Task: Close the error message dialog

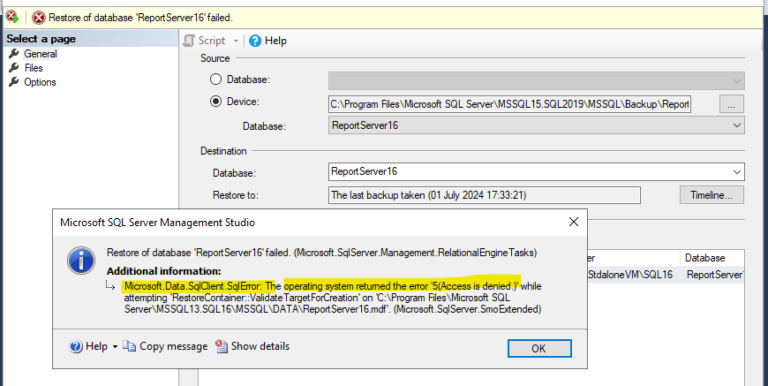Action: pos(574,222)
